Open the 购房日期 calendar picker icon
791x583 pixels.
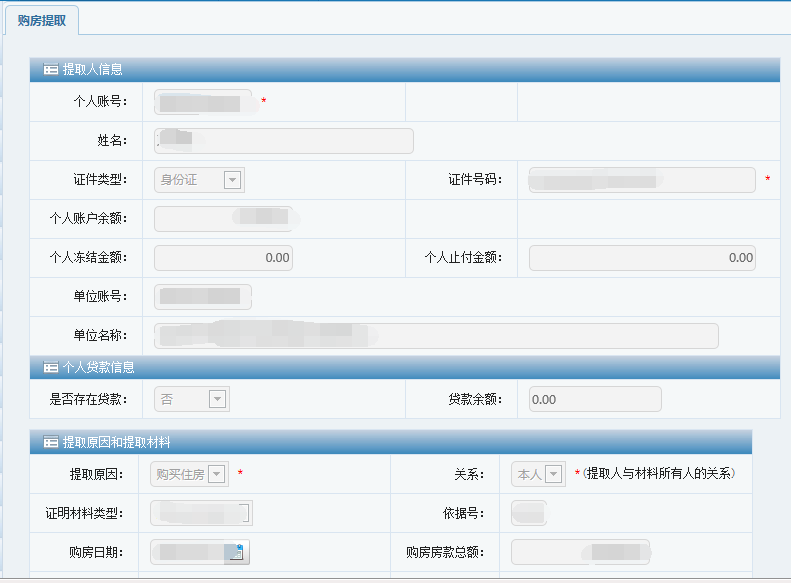tap(236, 552)
